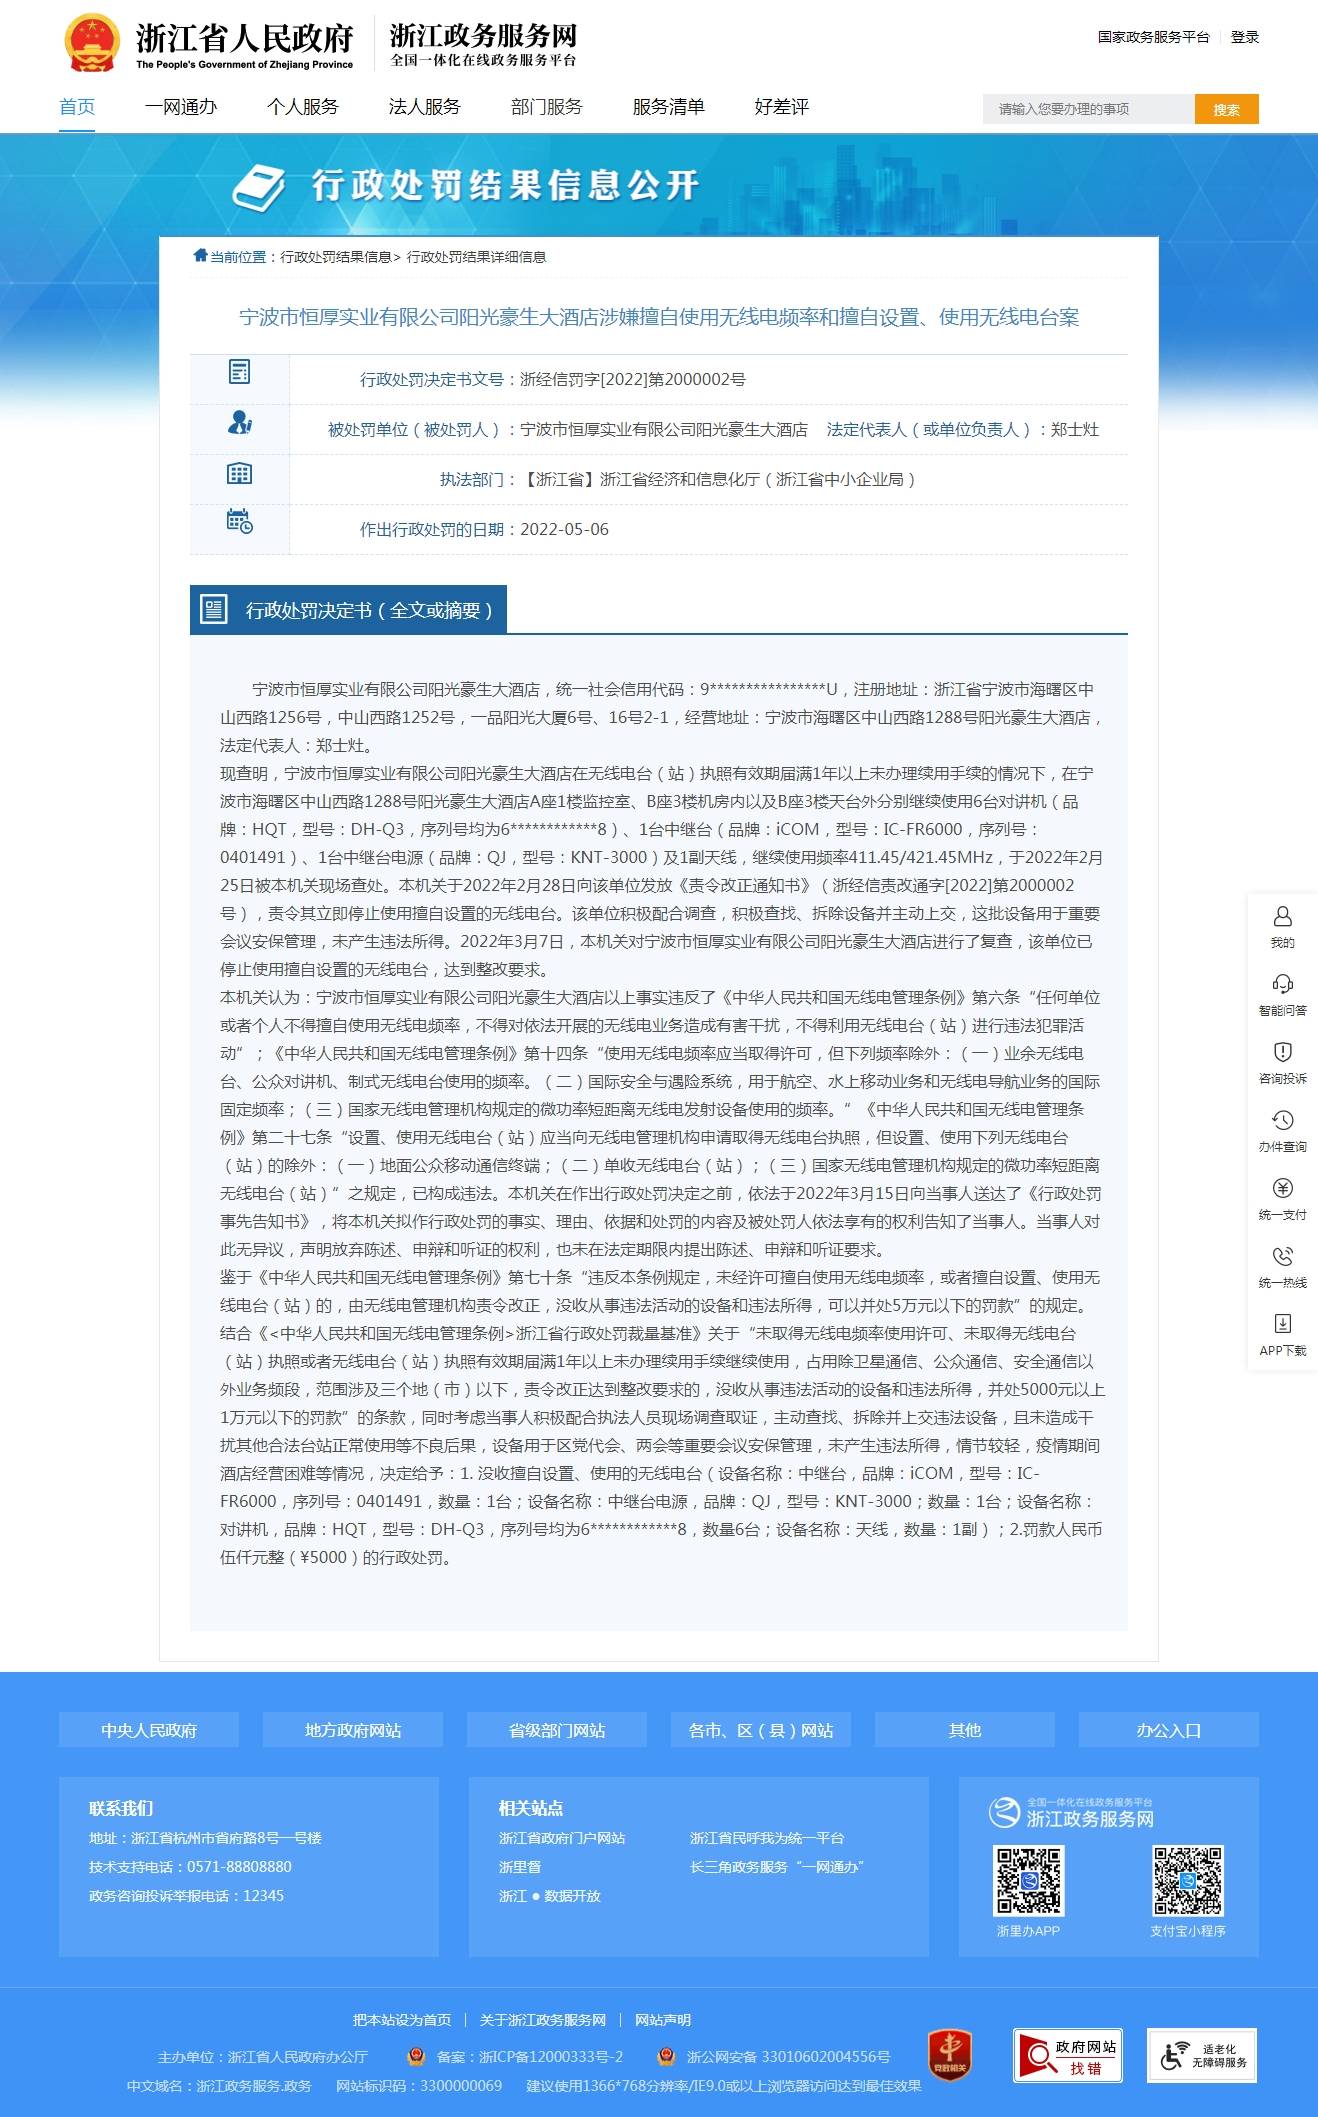
Task: Open the 好差评 menu item
Action: [782, 107]
